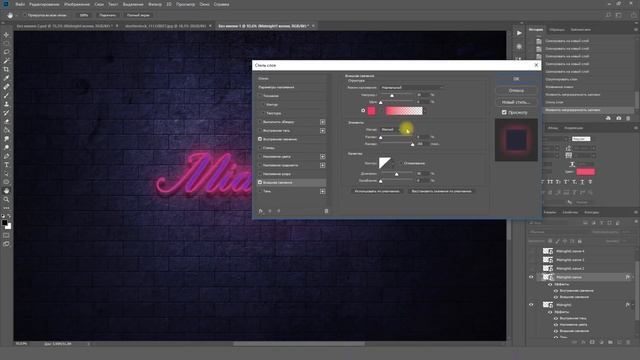Open the Фильтр menu

coord(155,4)
